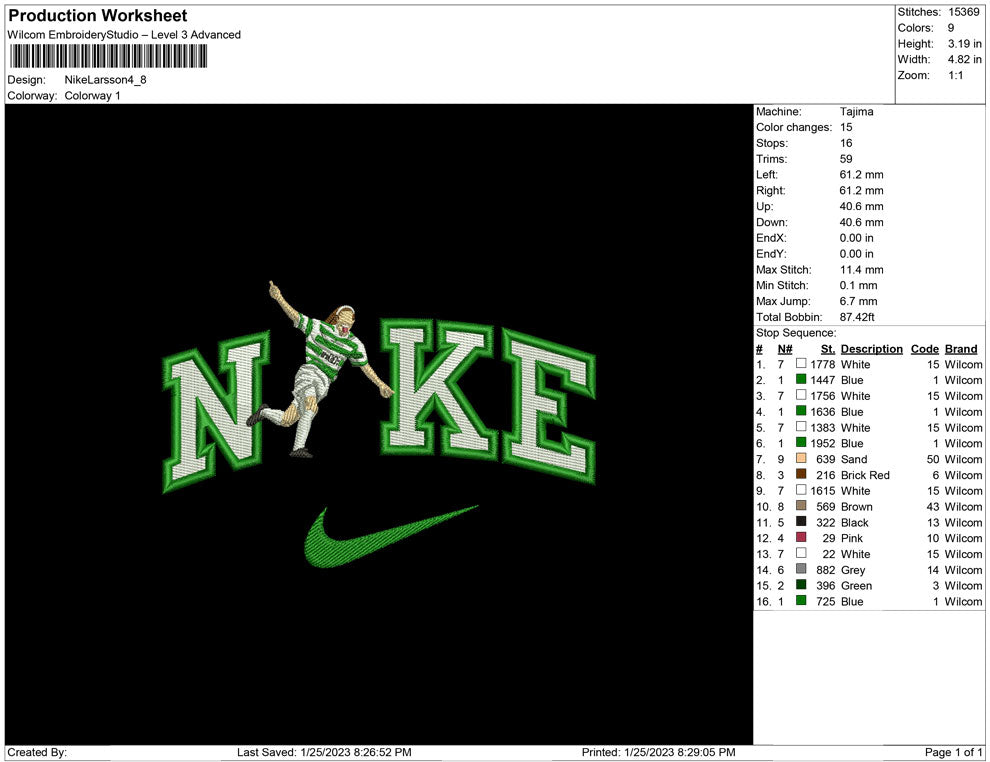The width and height of the screenshot is (990, 762).
Task: Click the Brown description in row 10
Action: [856, 506]
